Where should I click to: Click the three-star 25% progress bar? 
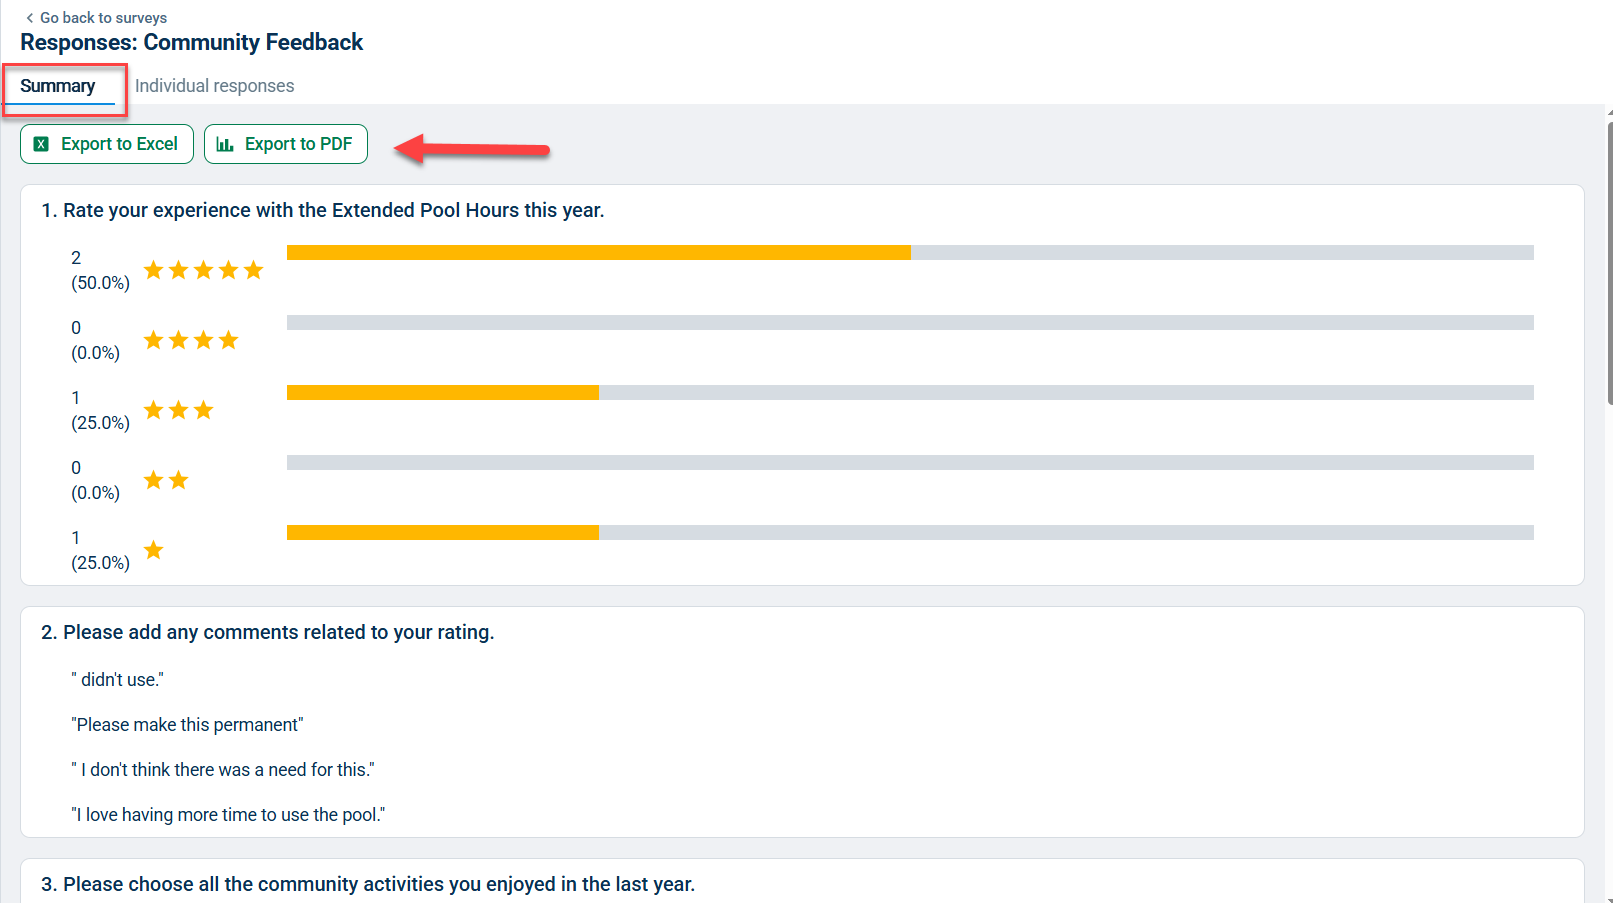pyautogui.click(x=910, y=393)
